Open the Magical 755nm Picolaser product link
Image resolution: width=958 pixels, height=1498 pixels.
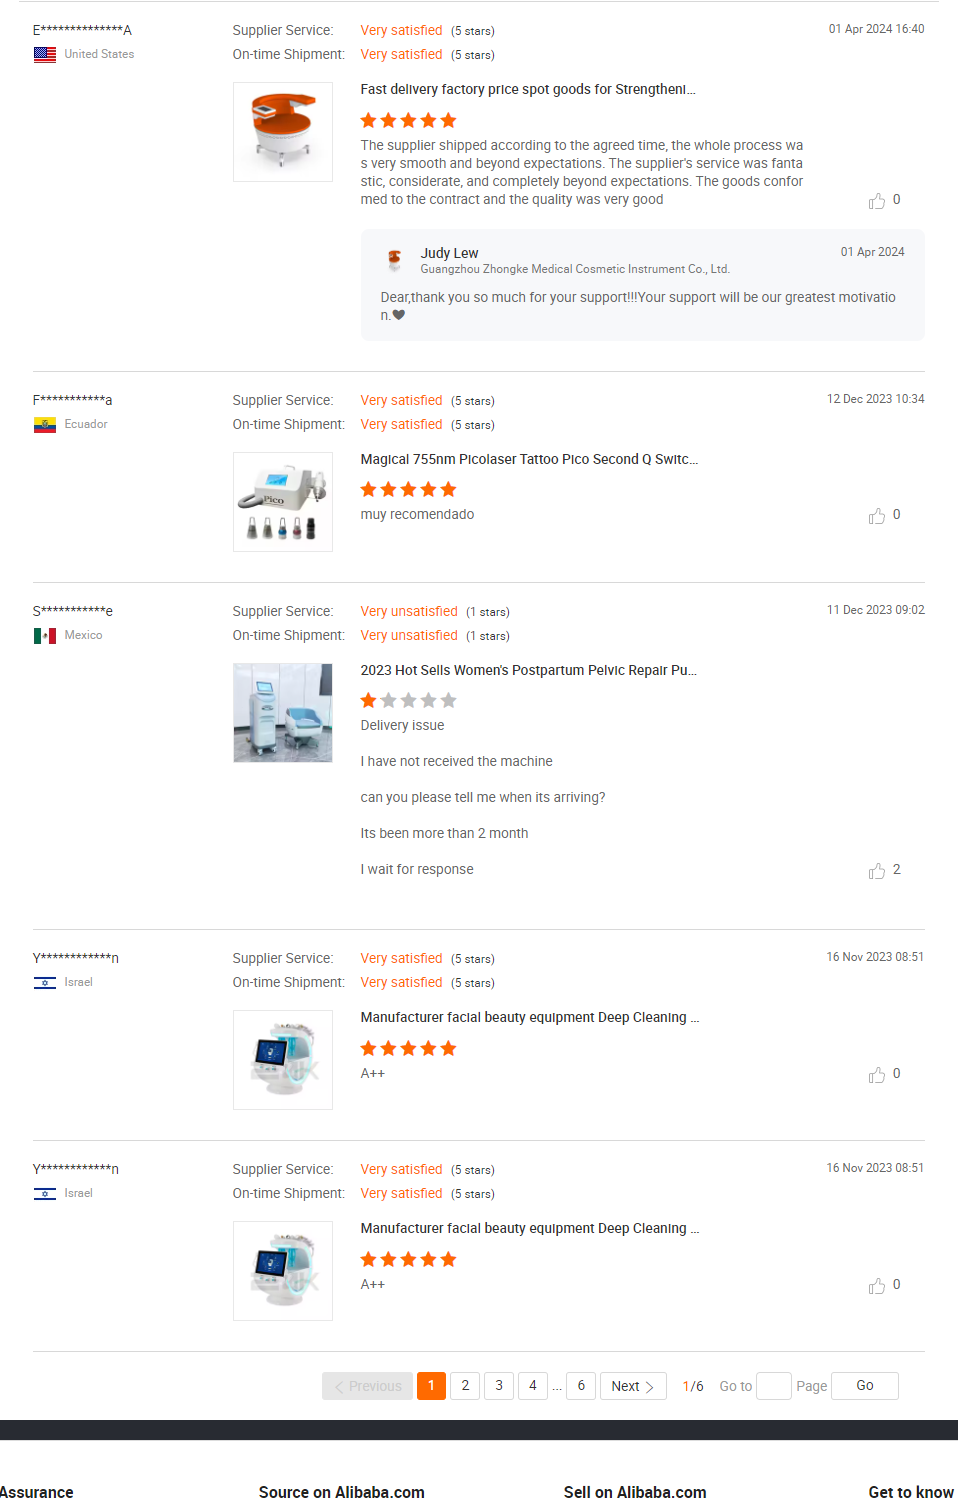click(x=529, y=459)
